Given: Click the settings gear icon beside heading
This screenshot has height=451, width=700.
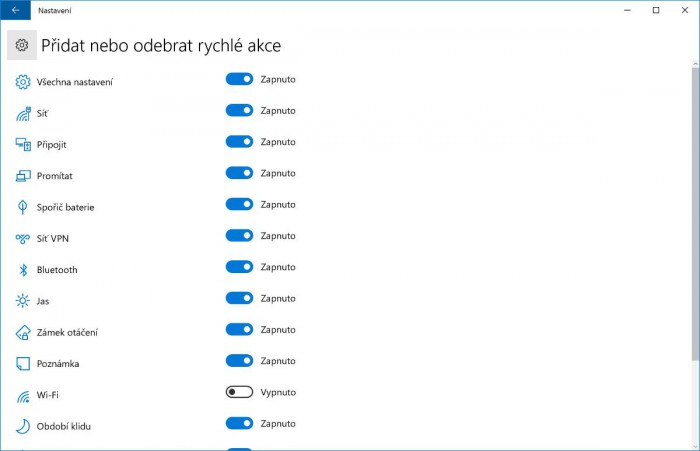Looking at the screenshot, I should pyautogui.click(x=22, y=46).
